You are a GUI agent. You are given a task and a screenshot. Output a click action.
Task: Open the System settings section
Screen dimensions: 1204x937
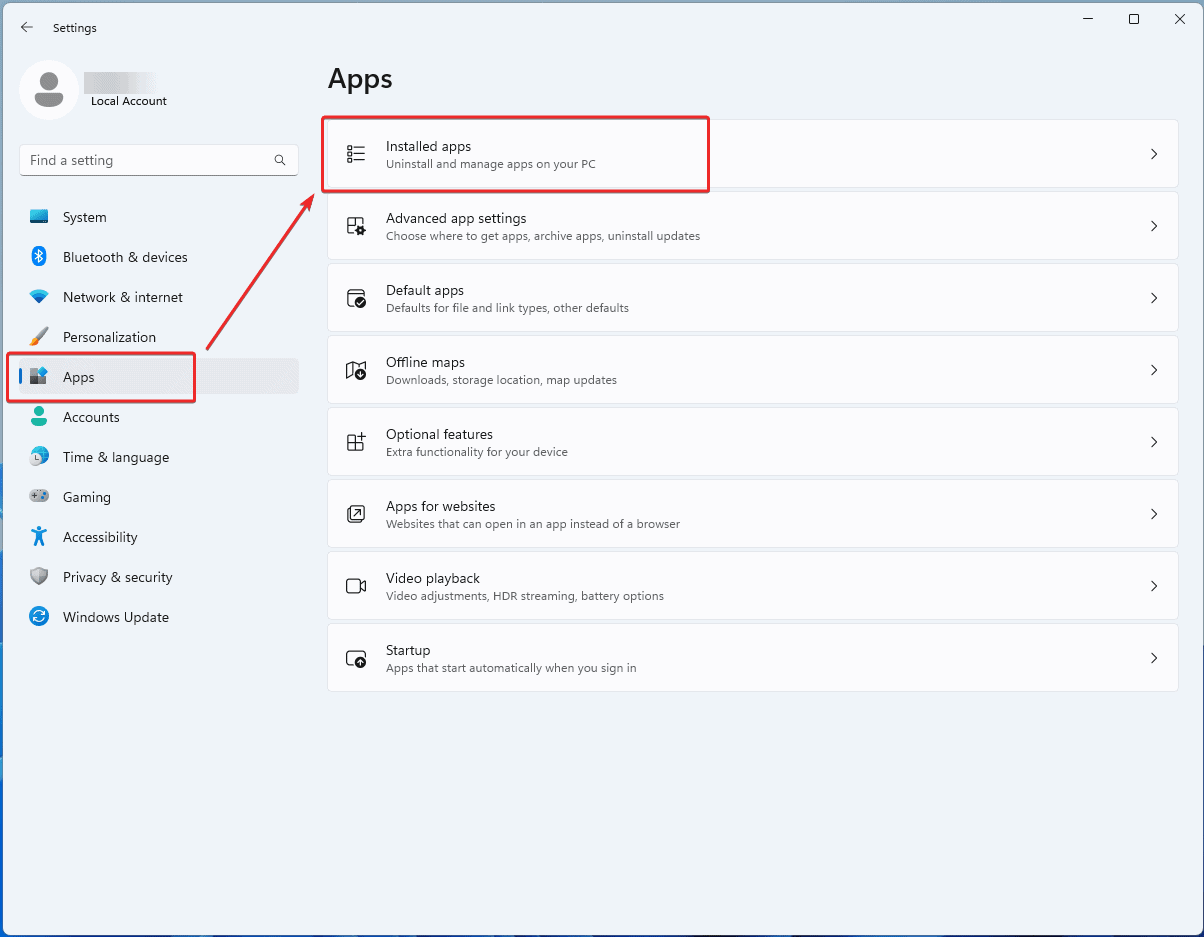pos(84,217)
